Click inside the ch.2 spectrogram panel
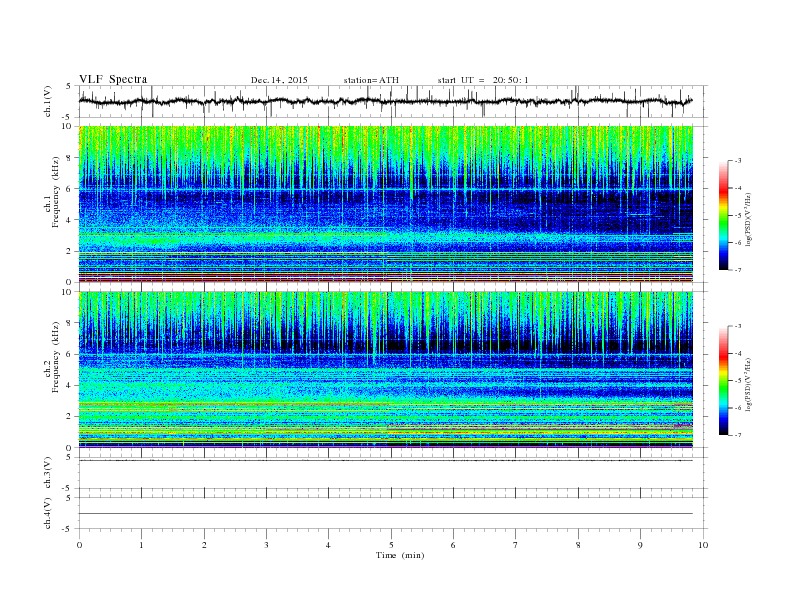The image size is (792, 612). click(386, 370)
